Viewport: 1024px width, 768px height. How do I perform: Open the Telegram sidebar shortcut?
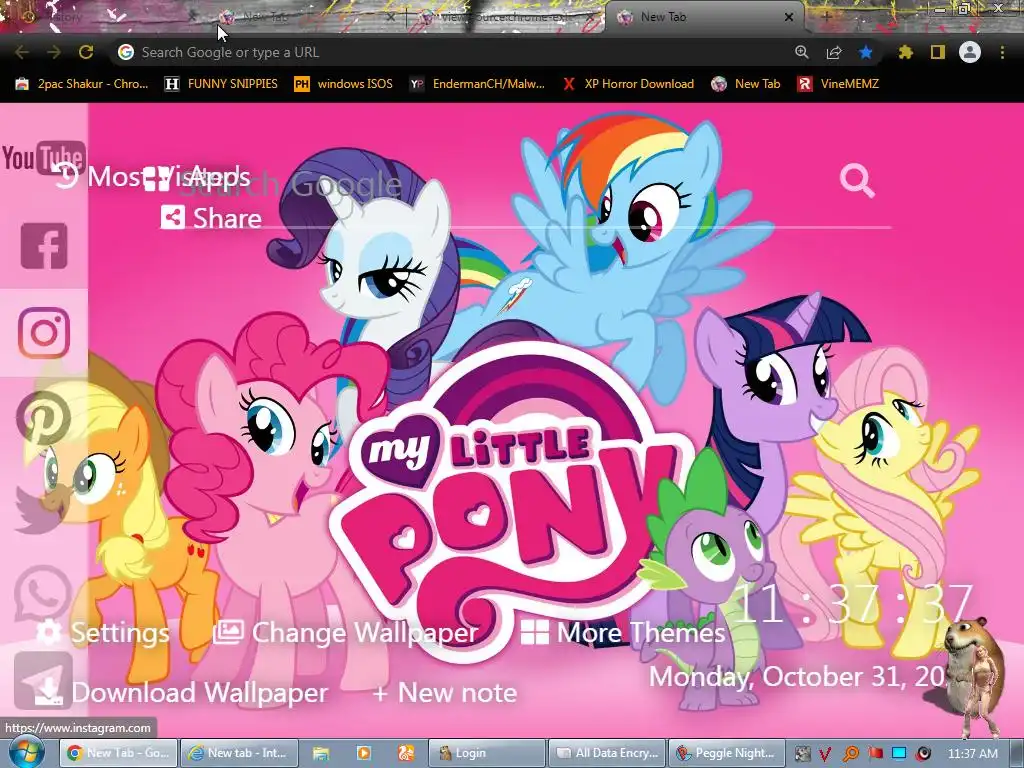(x=43, y=680)
